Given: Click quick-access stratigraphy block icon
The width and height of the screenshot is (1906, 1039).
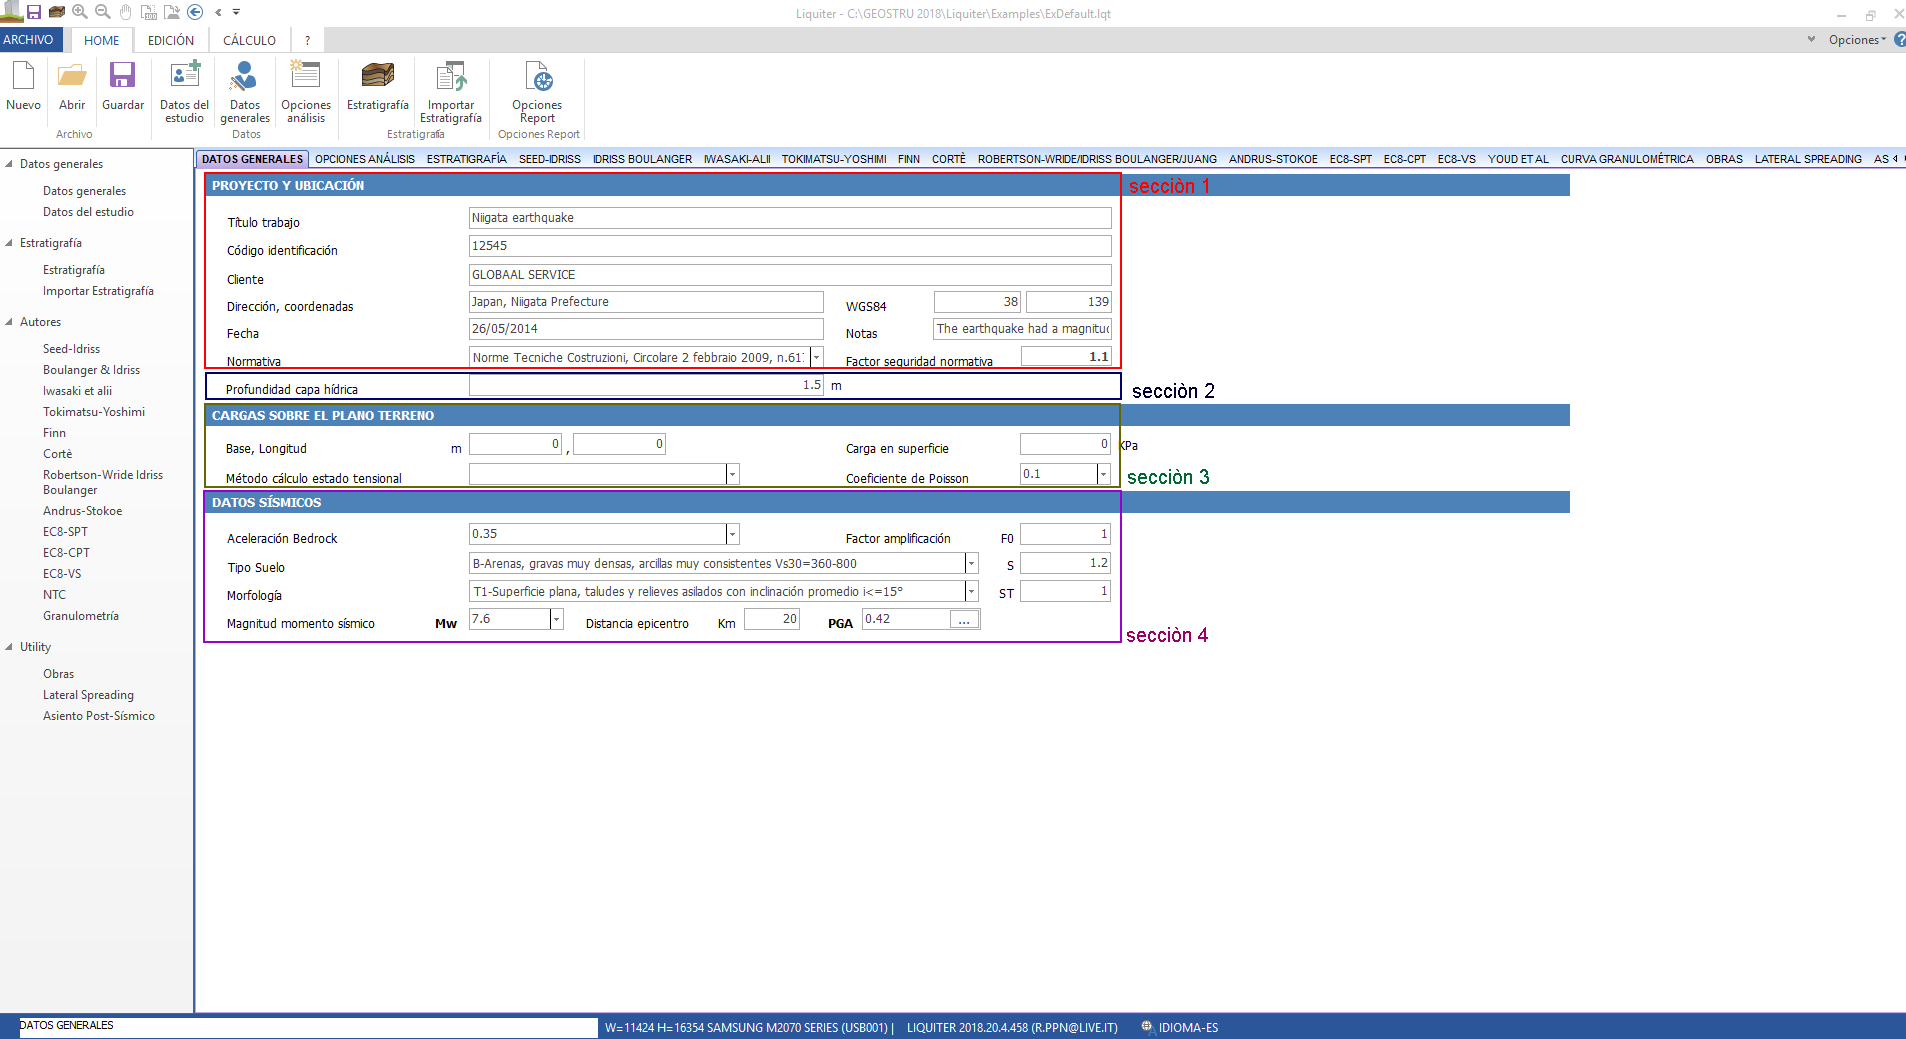Looking at the screenshot, I should click(57, 12).
